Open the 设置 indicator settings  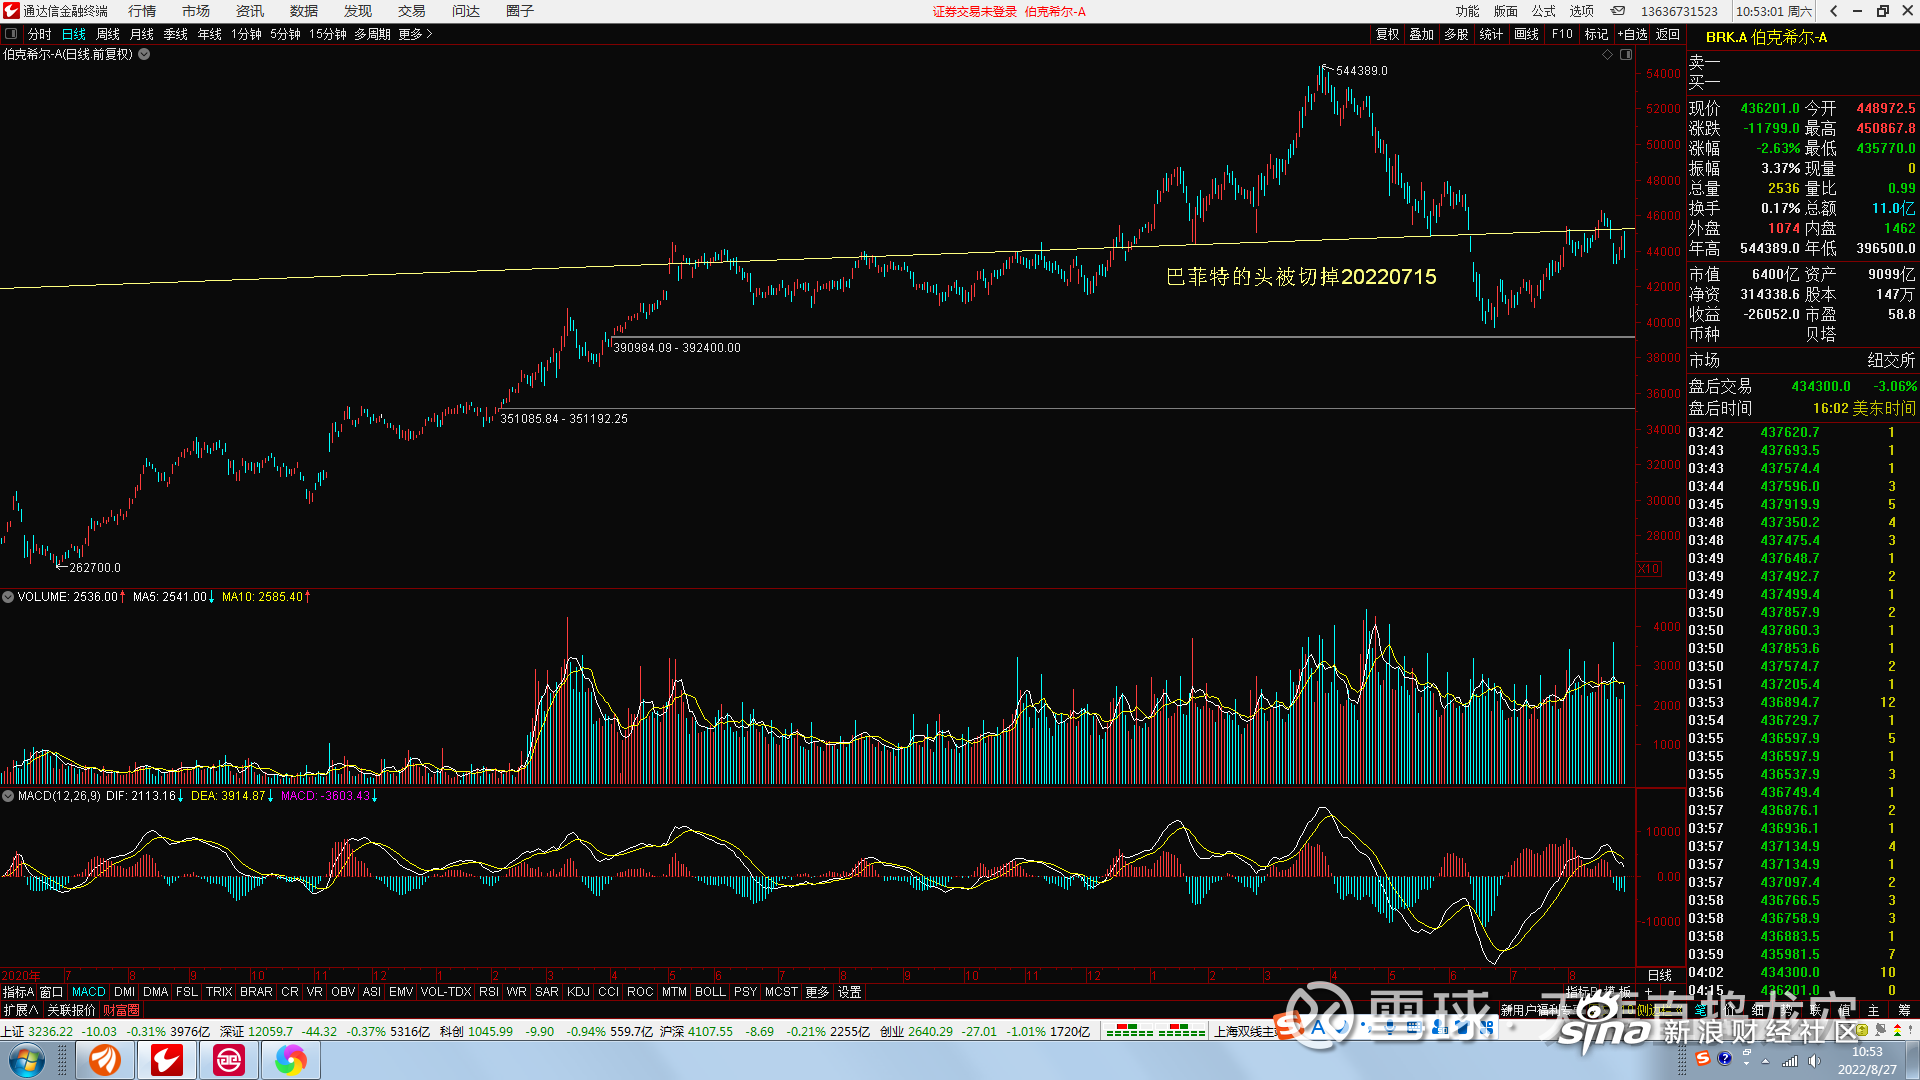pyautogui.click(x=850, y=992)
